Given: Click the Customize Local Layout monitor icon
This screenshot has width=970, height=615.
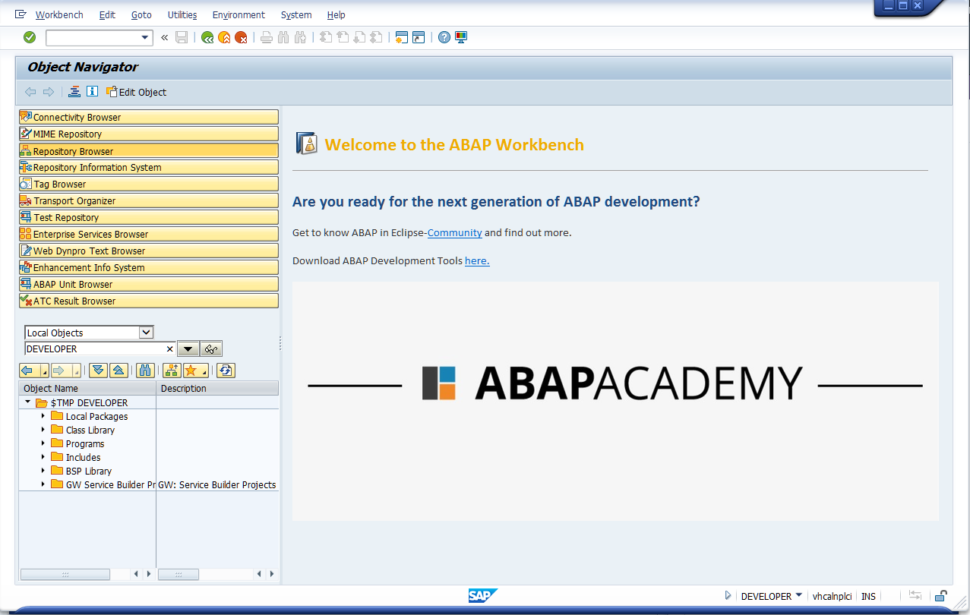Looking at the screenshot, I should (x=461, y=38).
